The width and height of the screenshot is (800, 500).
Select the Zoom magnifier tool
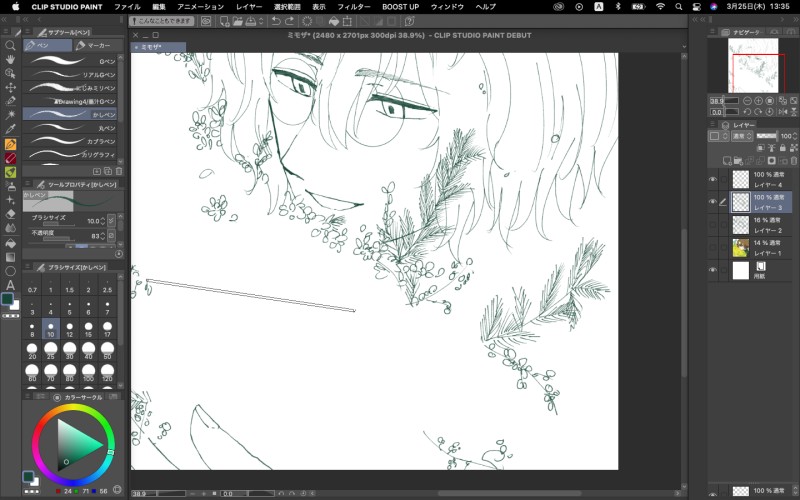pyautogui.click(x=10, y=45)
